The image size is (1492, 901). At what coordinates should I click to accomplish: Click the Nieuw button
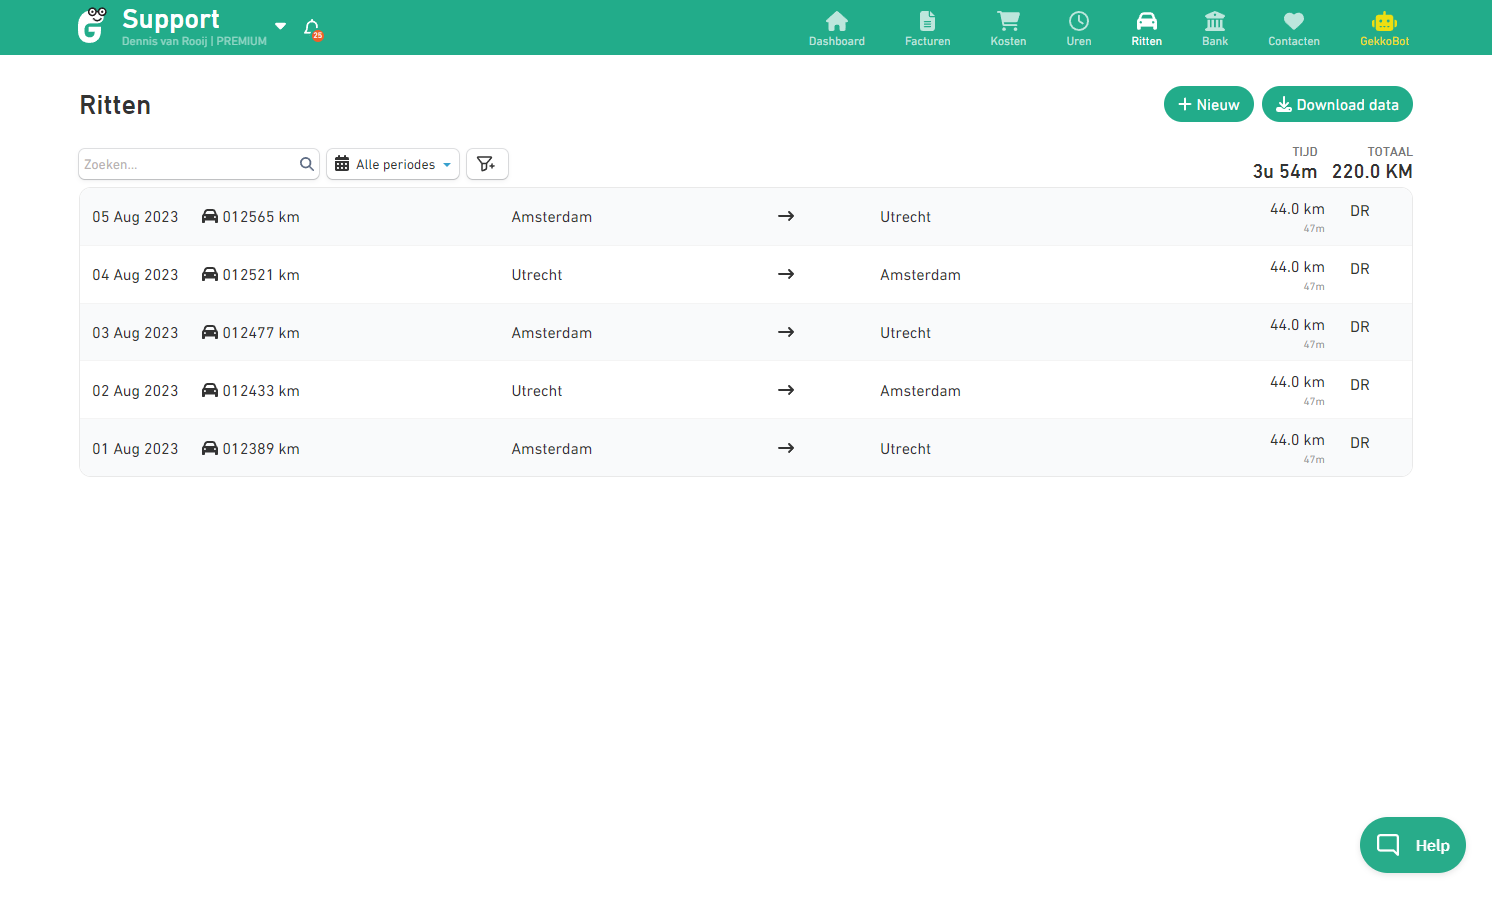(x=1209, y=104)
